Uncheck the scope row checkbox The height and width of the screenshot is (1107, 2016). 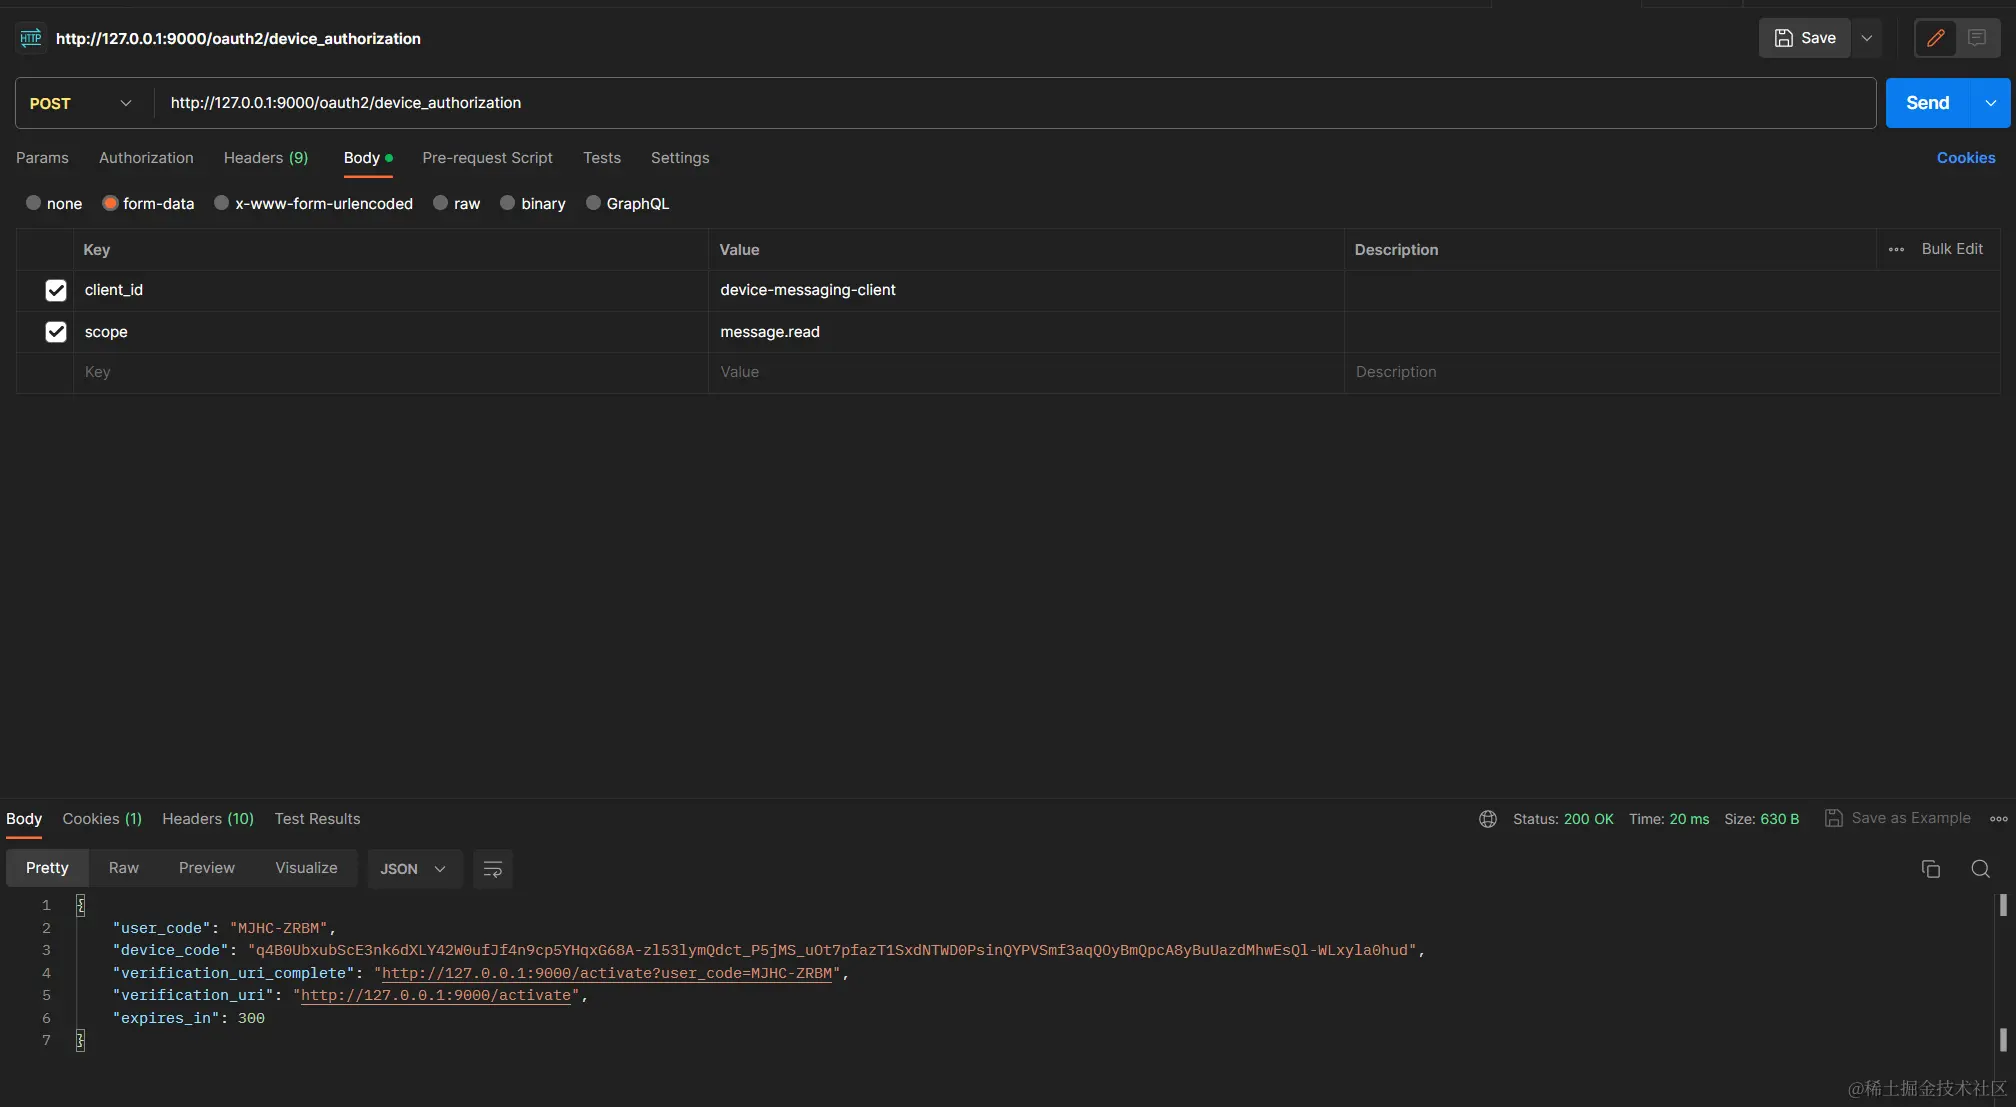(x=56, y=332)
